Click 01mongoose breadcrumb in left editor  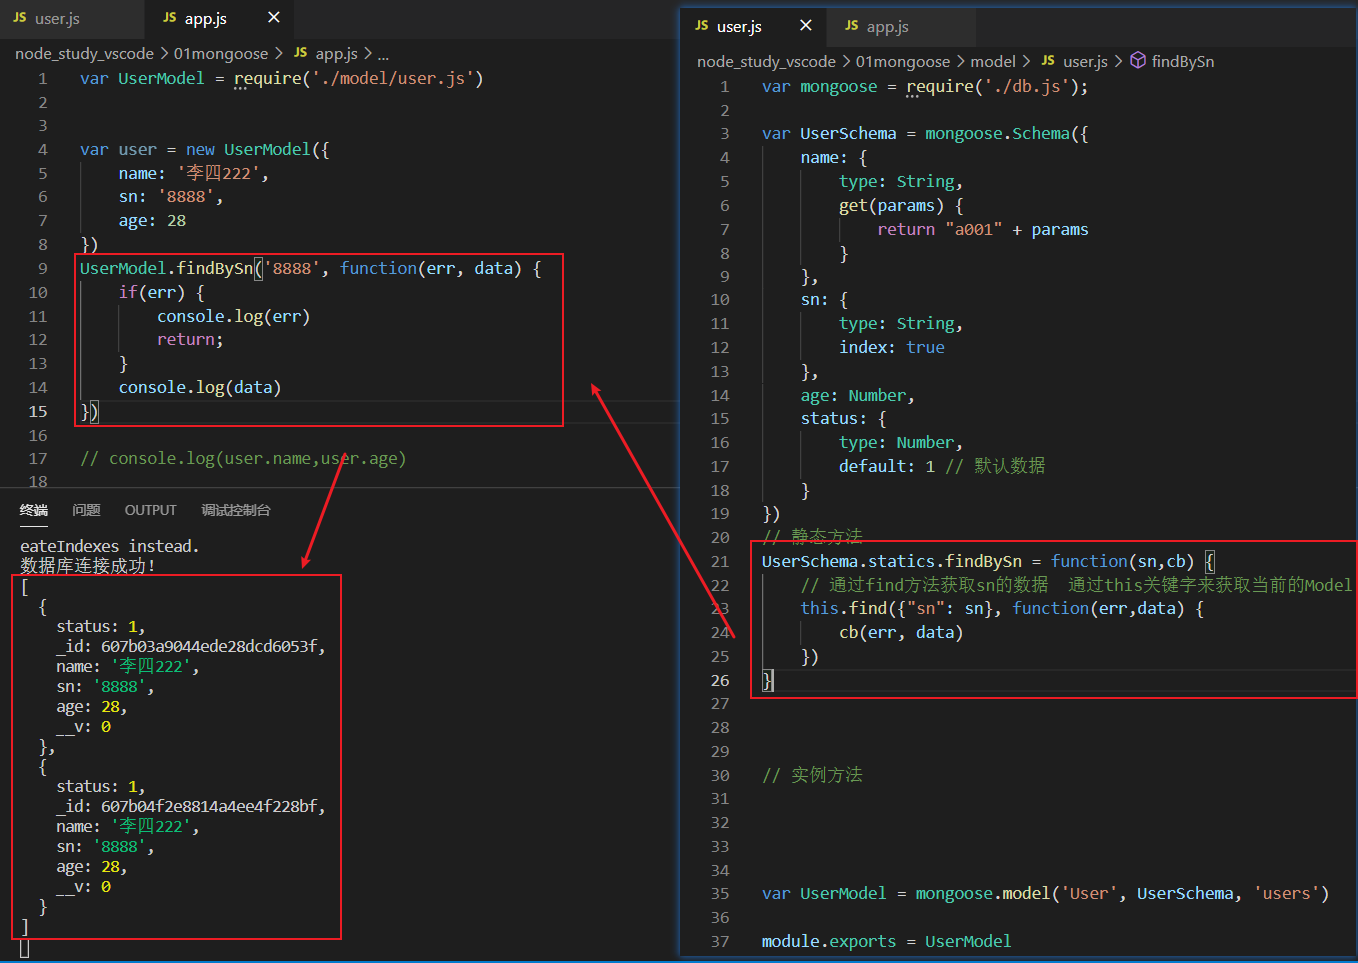pos(221,53)
